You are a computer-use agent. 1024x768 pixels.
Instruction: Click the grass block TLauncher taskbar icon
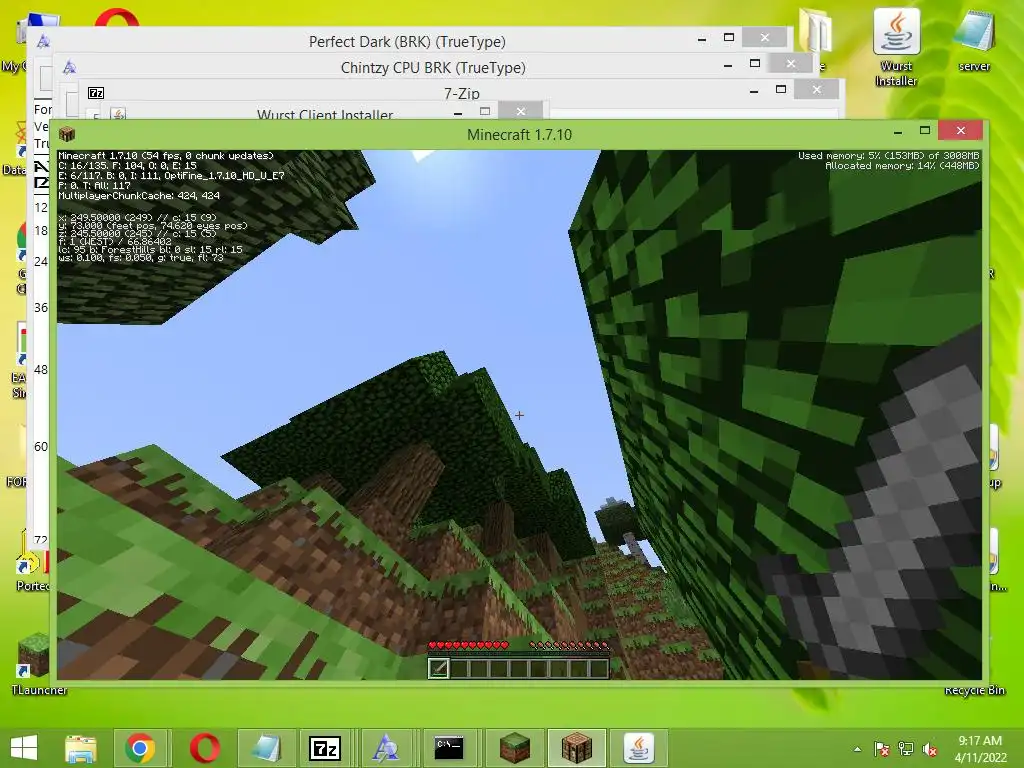coord(515,748)
